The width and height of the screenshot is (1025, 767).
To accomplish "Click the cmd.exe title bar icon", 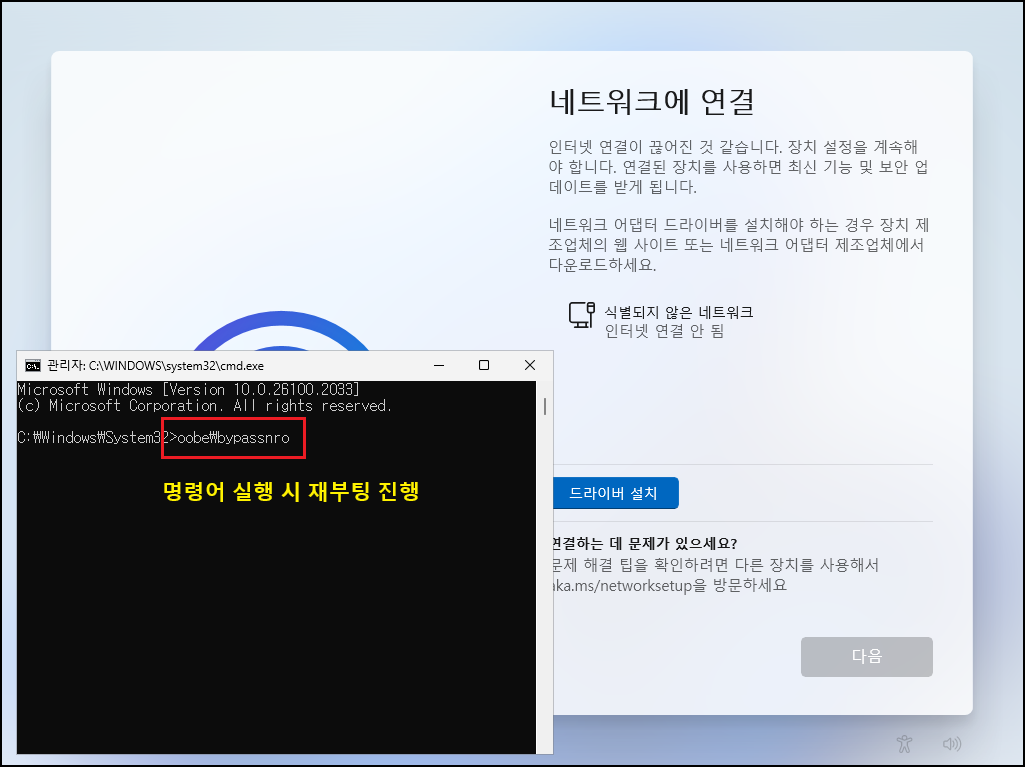I will (32, 366).
